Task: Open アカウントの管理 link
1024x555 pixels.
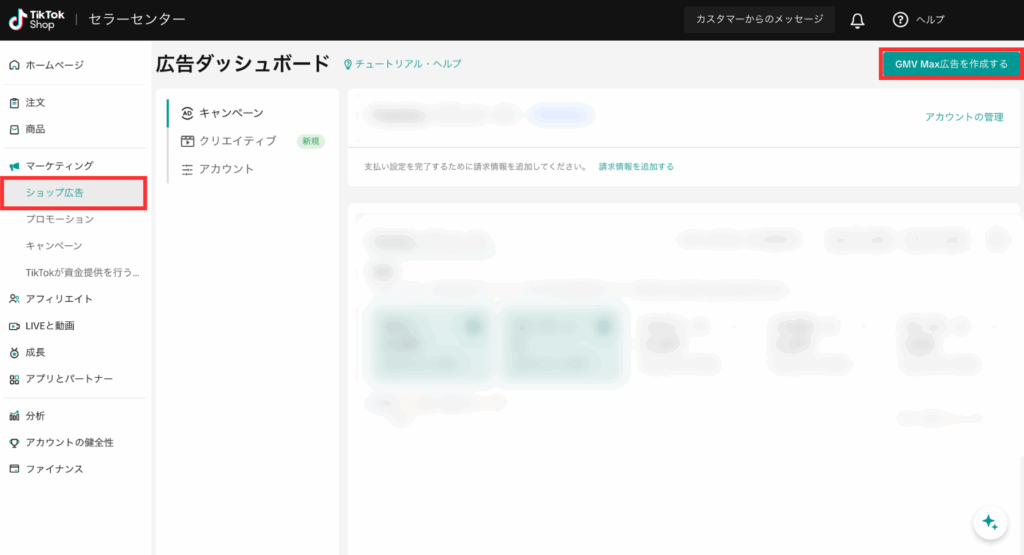Action: [x=963, y=117]
